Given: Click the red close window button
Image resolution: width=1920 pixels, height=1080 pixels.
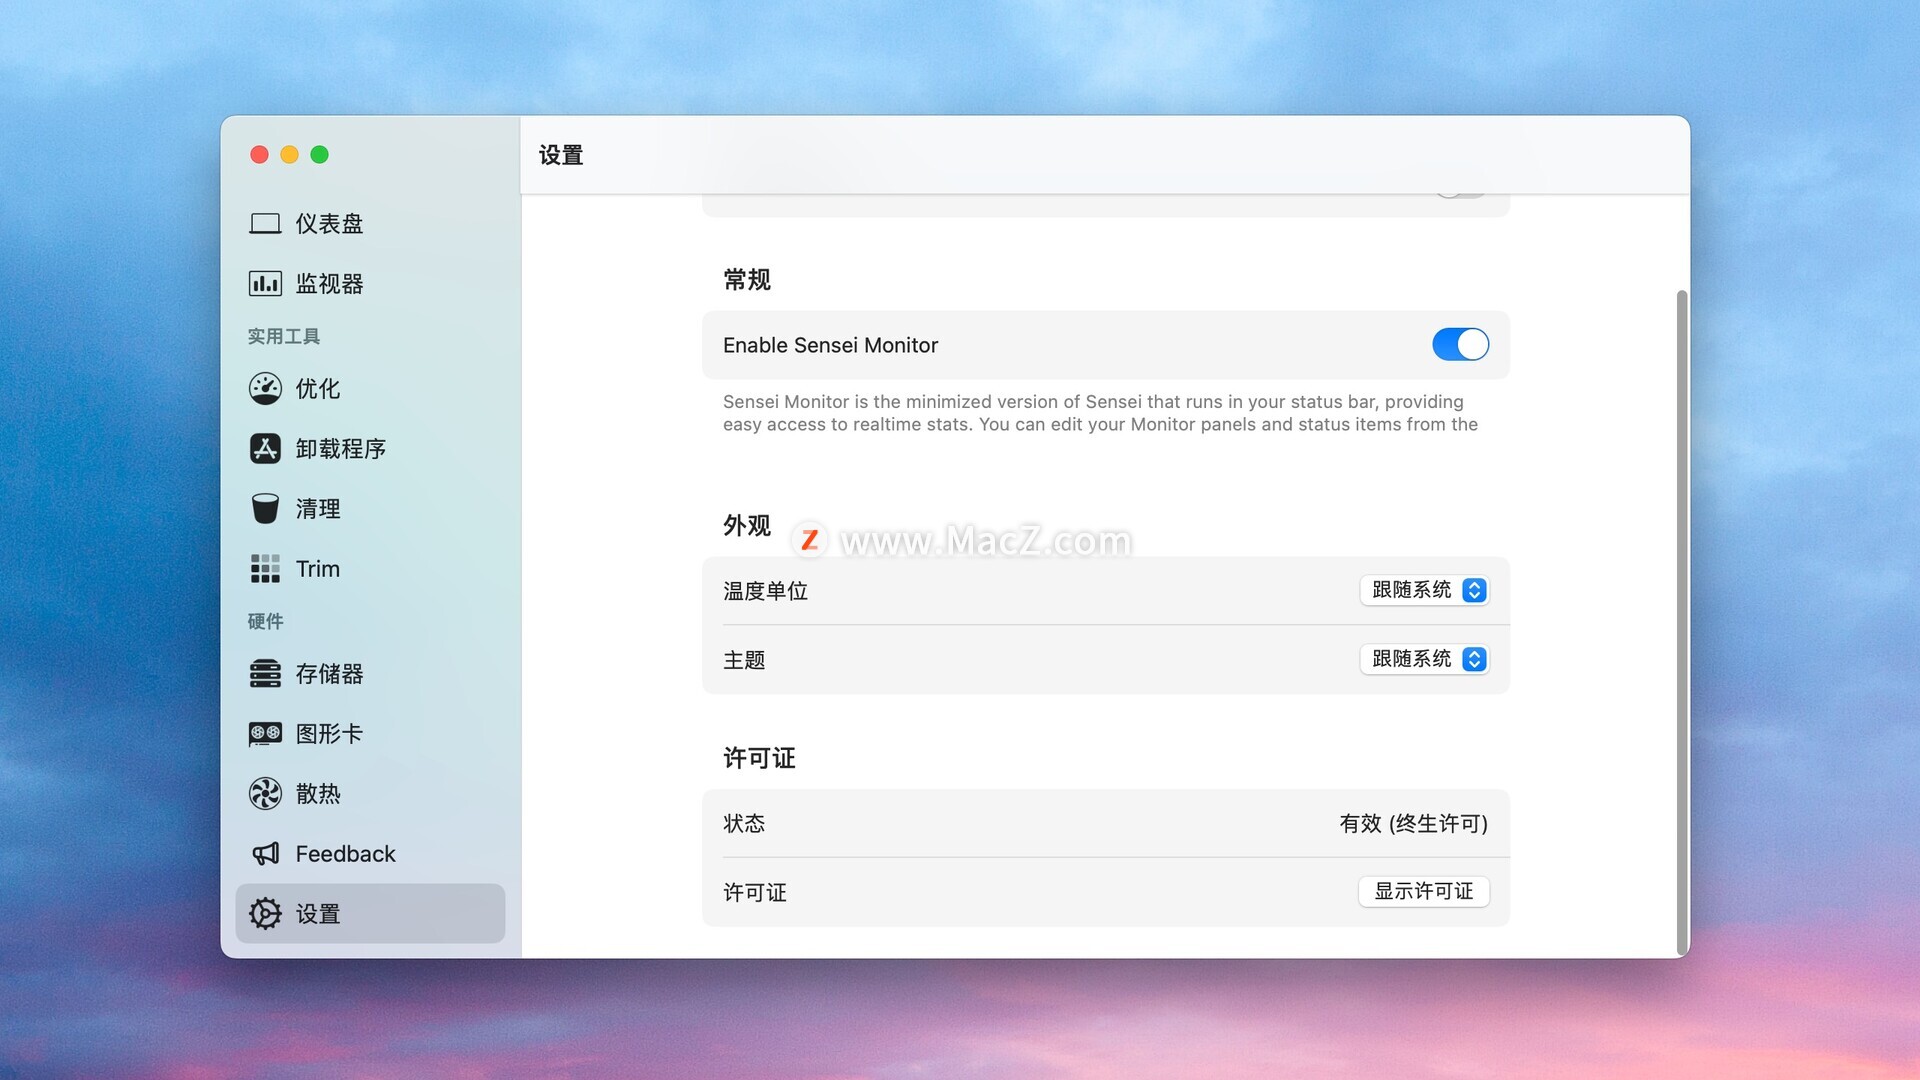Looking at the screenshot, I should 259,154.
